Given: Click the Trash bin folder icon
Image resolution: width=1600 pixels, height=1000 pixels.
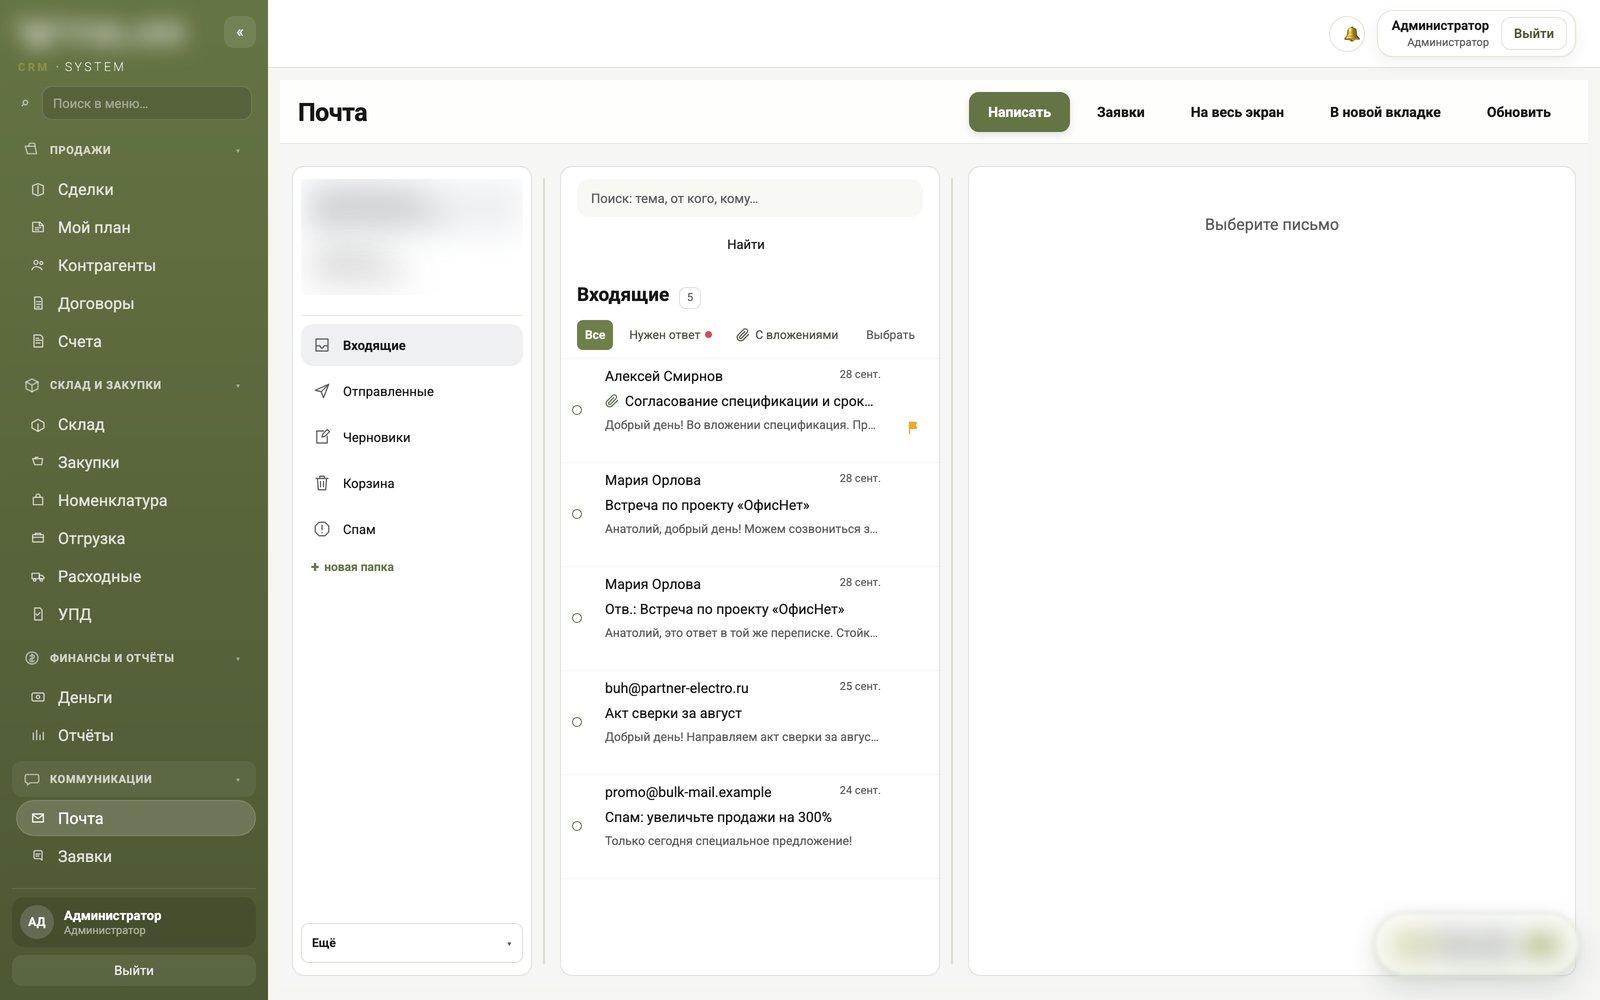Looking at the screenshot, I should (322, 483).
